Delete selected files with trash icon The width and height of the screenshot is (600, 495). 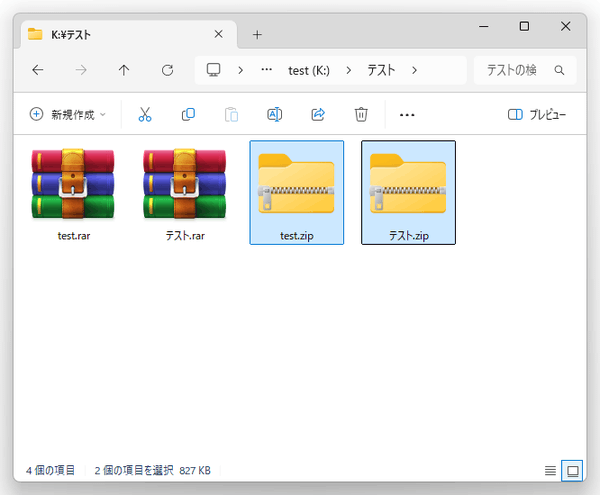point(361,114)
